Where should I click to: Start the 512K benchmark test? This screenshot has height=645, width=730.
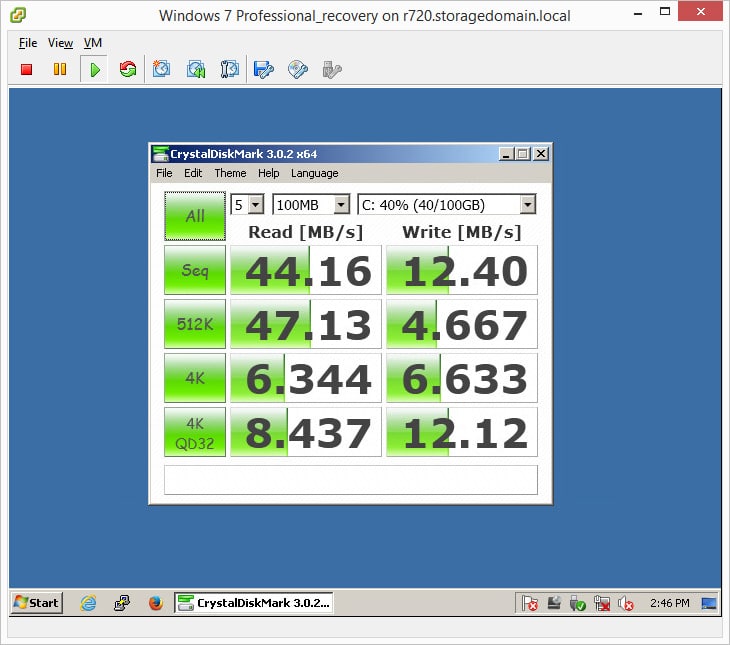(195, 324)
